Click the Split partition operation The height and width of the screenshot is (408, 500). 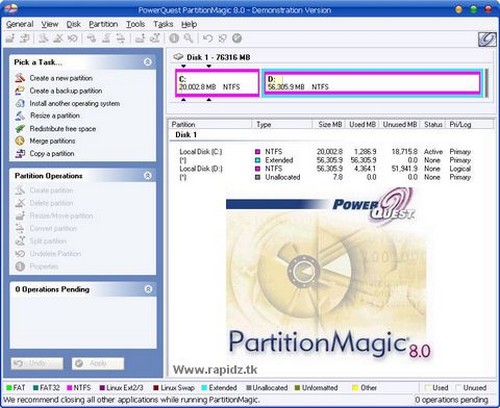48,241
